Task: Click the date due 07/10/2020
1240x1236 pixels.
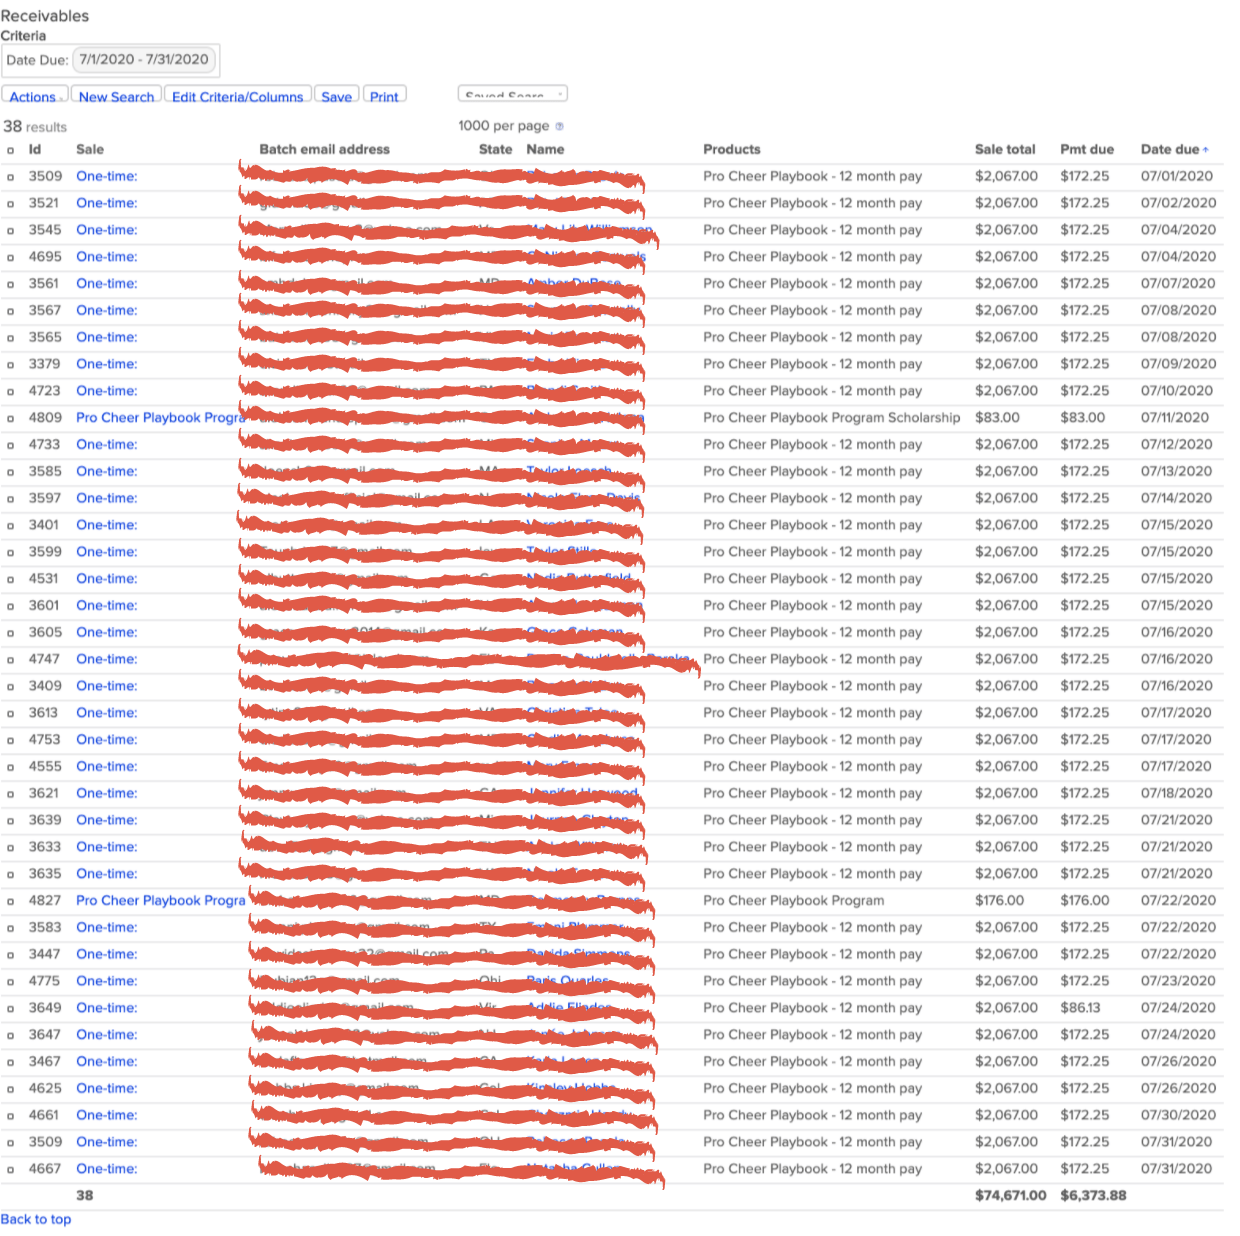Action: point(1177,391)
